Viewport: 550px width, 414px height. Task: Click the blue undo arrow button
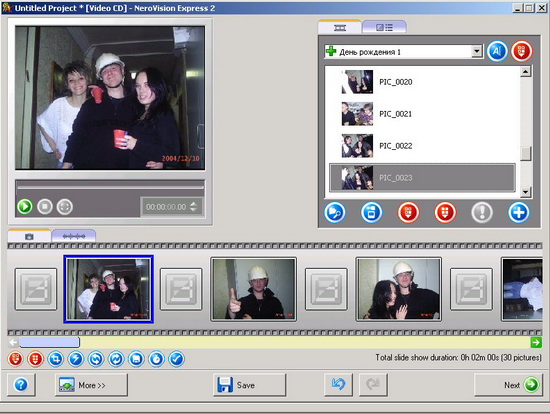[338, 385]
